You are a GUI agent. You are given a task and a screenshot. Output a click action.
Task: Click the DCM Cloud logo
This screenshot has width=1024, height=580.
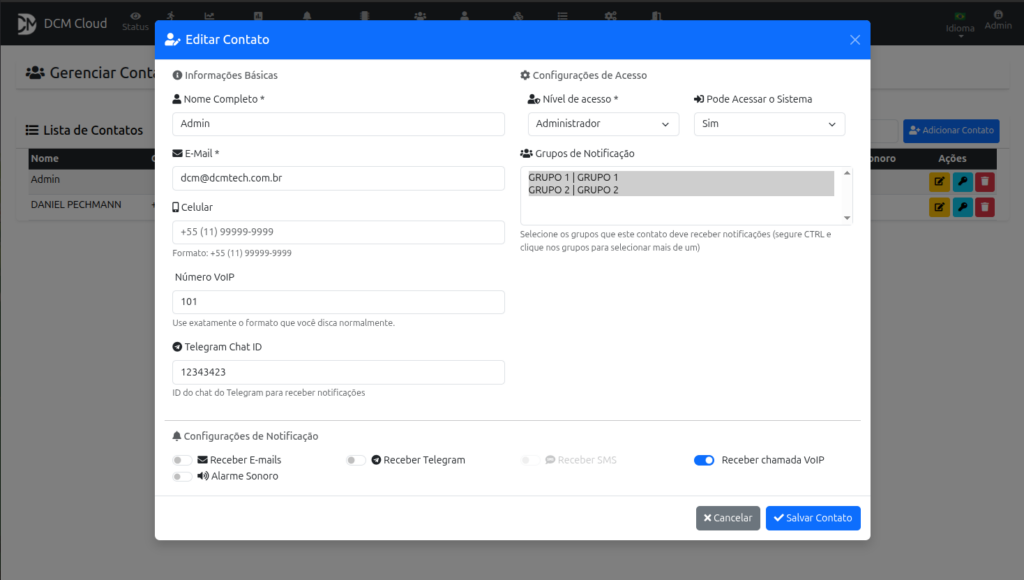click(x=27, y=23)
